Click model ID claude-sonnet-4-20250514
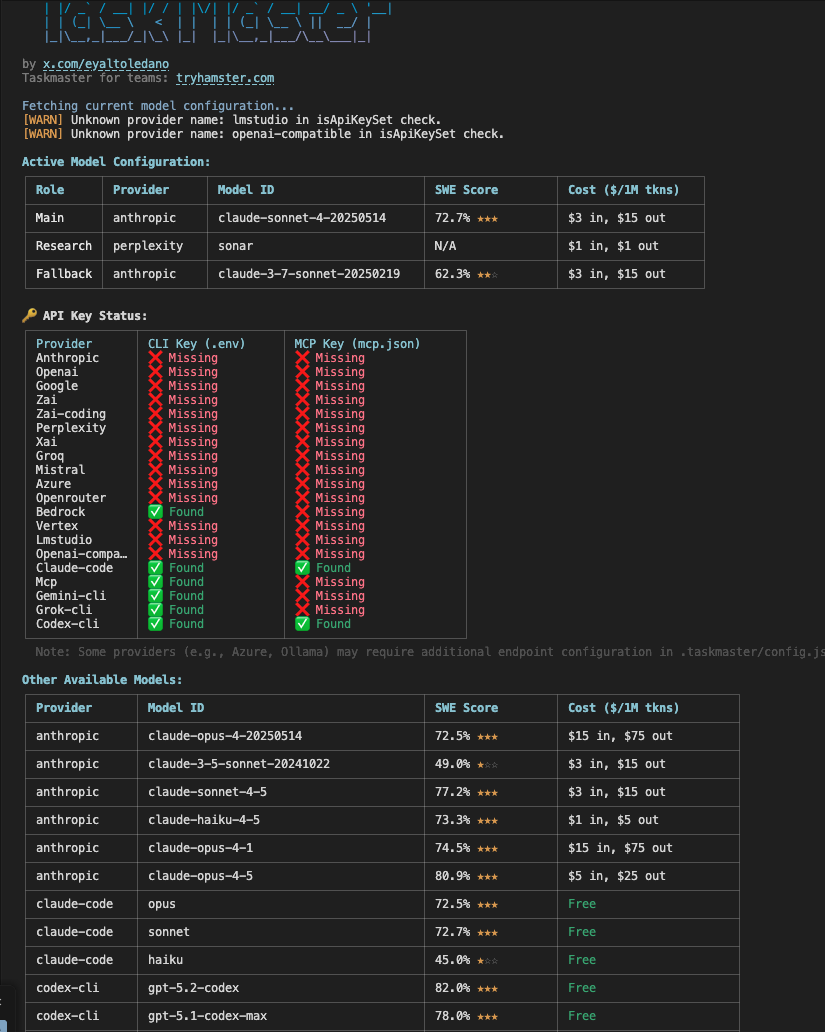This screenshot has height=1032, width=825. coord(302,218)
